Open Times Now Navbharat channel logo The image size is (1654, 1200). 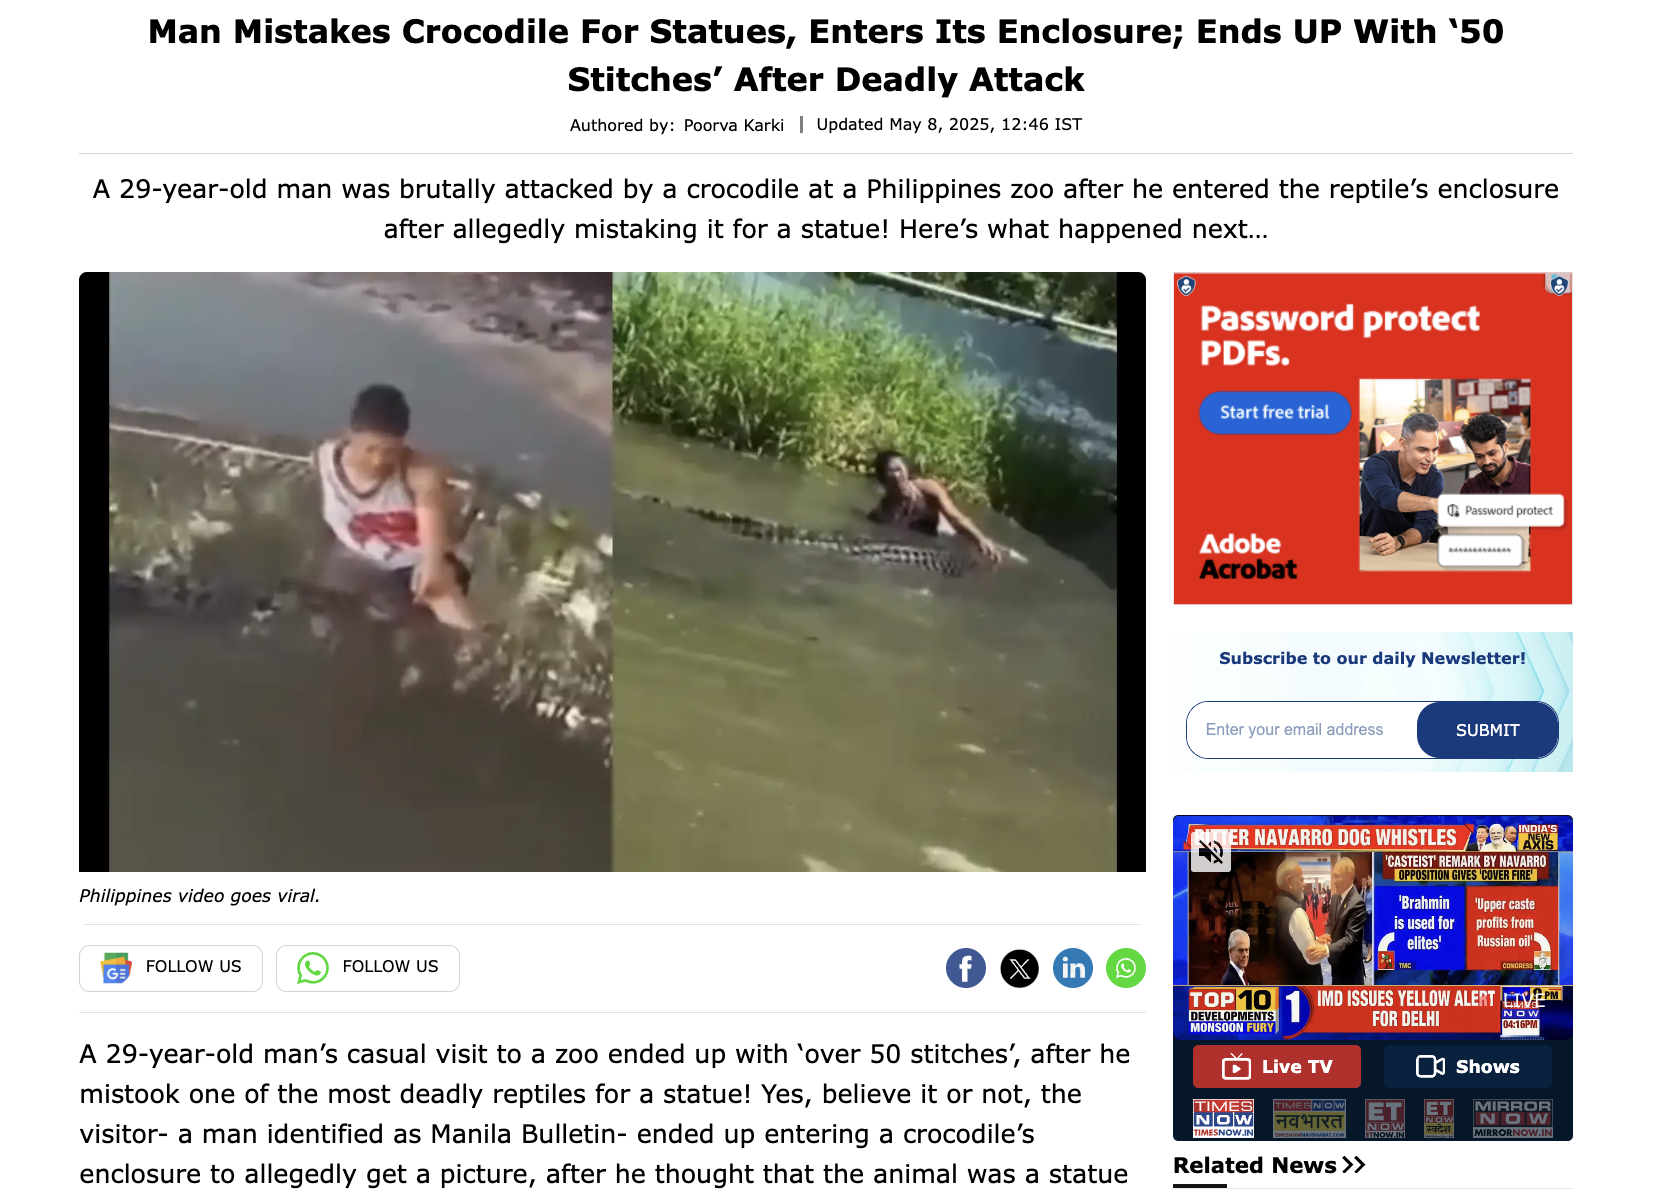point(1309,1118)
